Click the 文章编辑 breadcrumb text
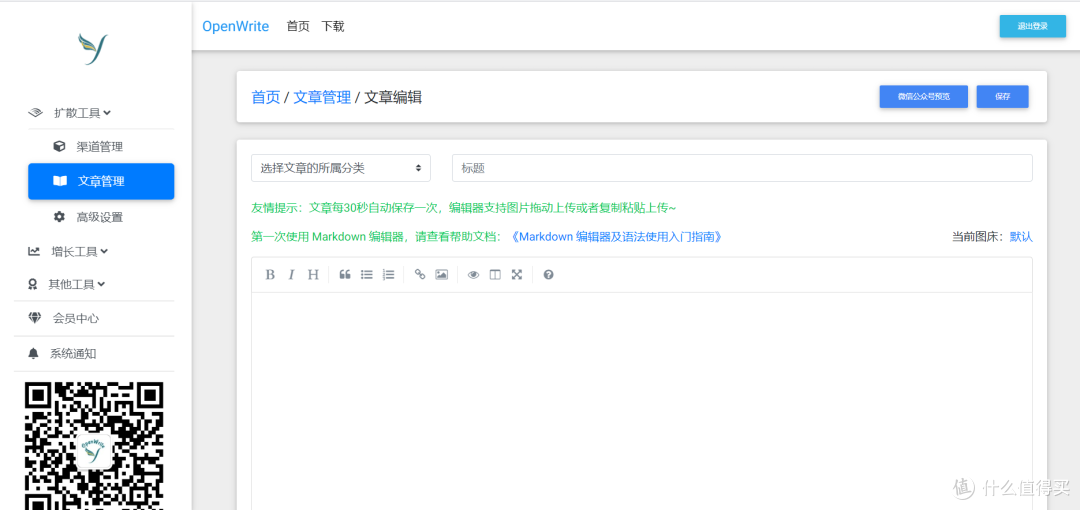Image resolution: width=1080 pixels, height=510 pixels. click(393, 97)
